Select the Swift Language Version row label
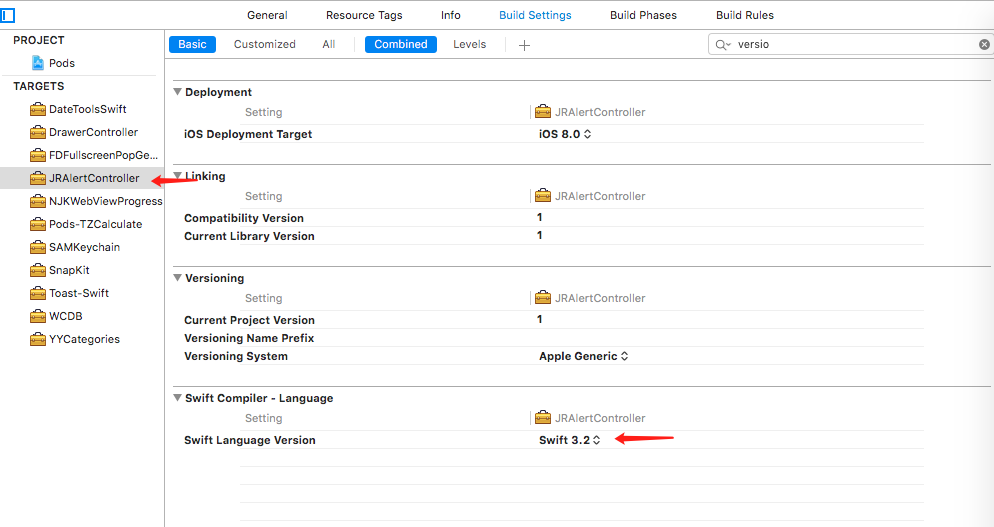The image size is (994, 527). click(x=250, y=440)
